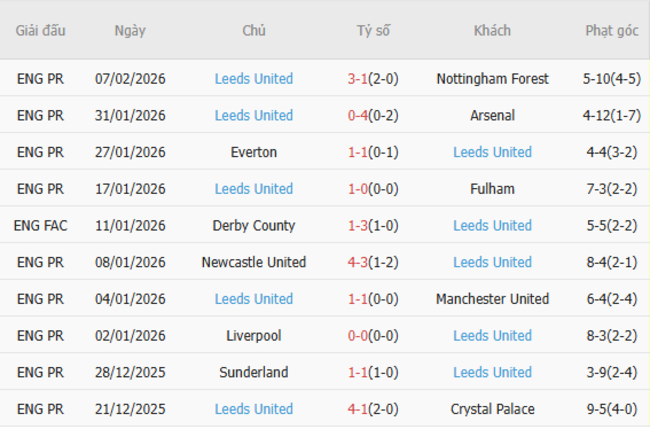Open the 1-3 Derby County match score
This screenshot has width=650, height=437.
tap(357, 225)
